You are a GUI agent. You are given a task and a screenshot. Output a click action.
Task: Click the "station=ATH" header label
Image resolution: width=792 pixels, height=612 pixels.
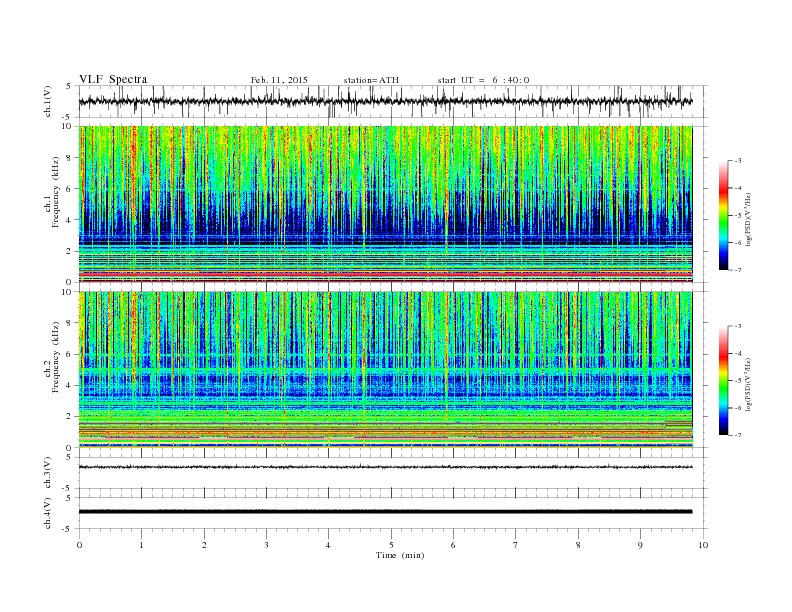[x=371, y=80]
